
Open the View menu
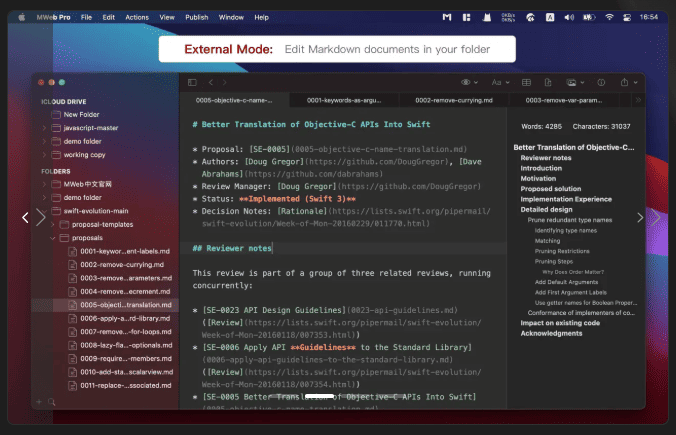pos(167,17)
